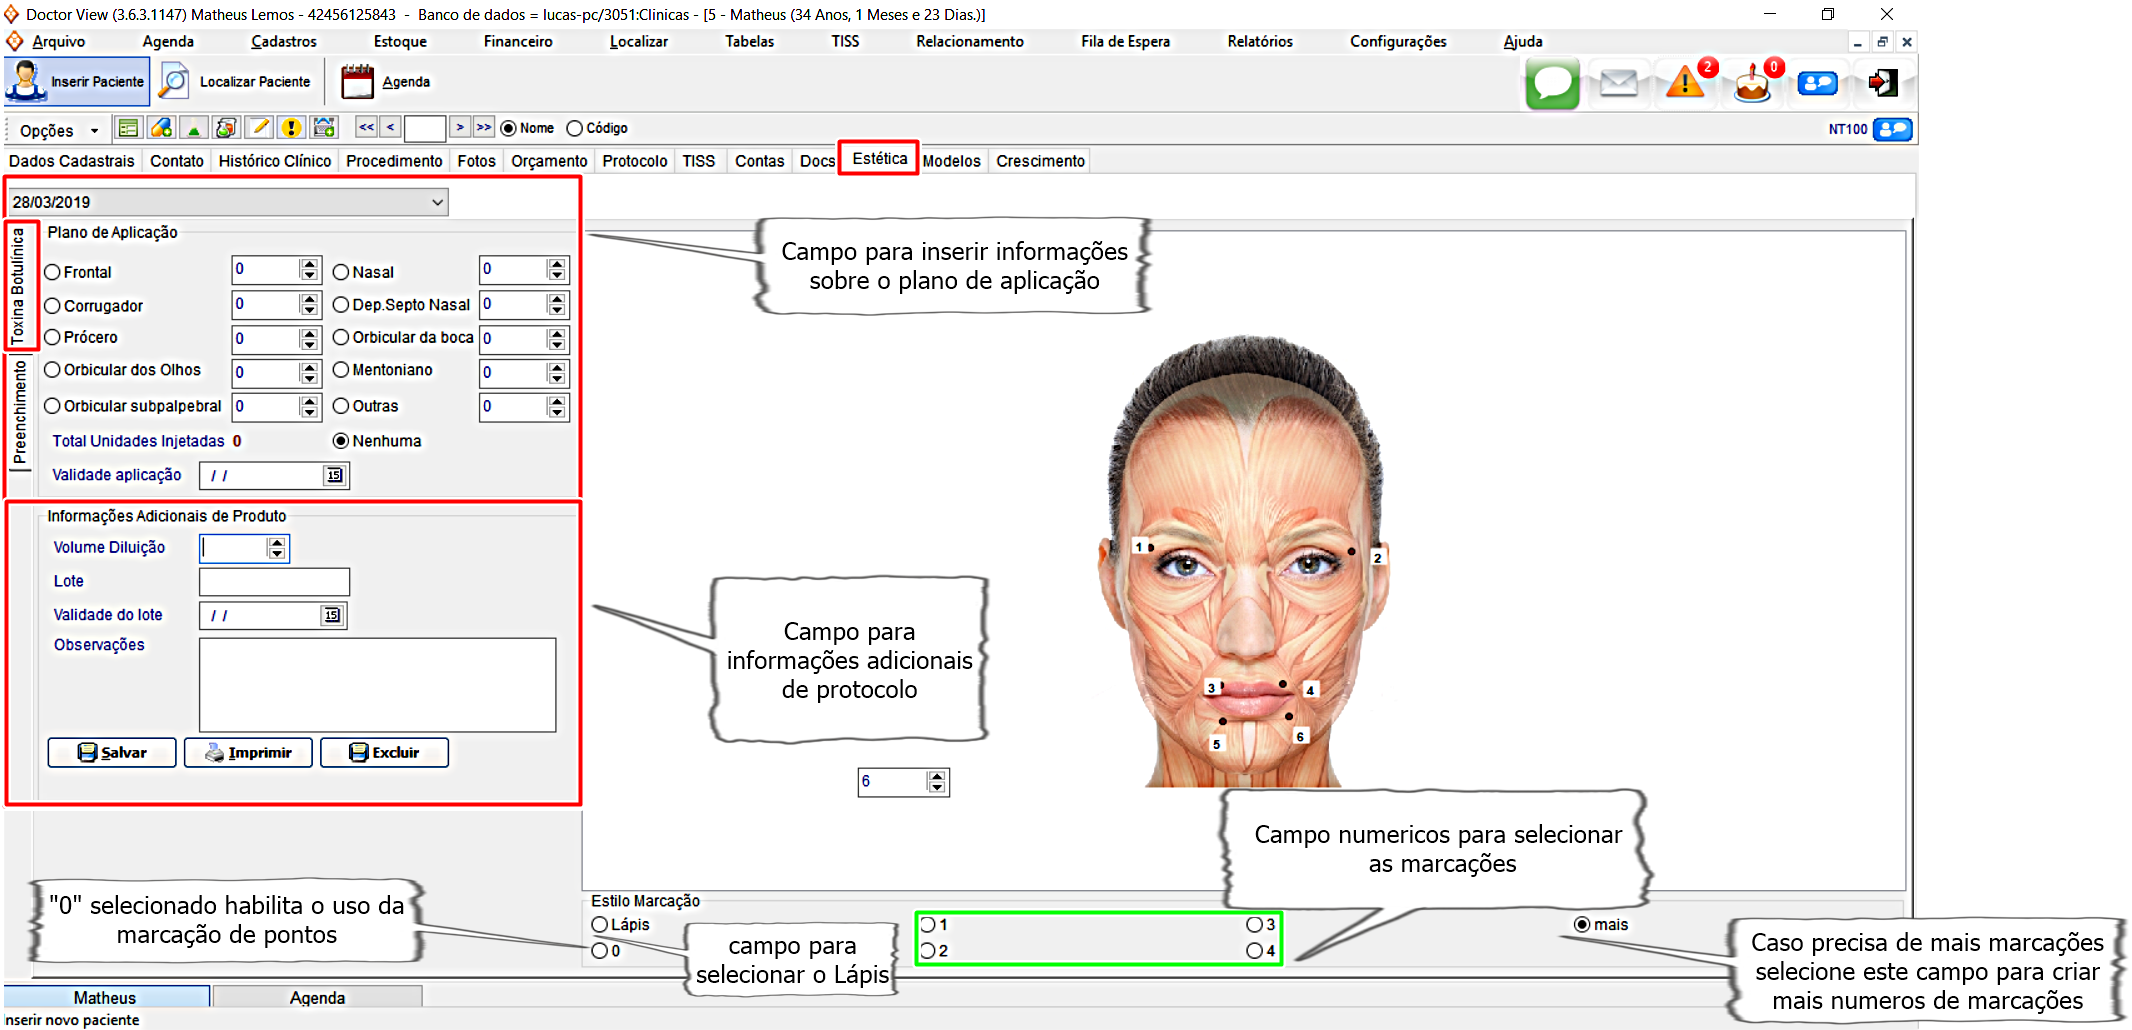The image size is (2132, 1030).
Task: Select the Lápis marking style
Action: (x=600, y=925)
